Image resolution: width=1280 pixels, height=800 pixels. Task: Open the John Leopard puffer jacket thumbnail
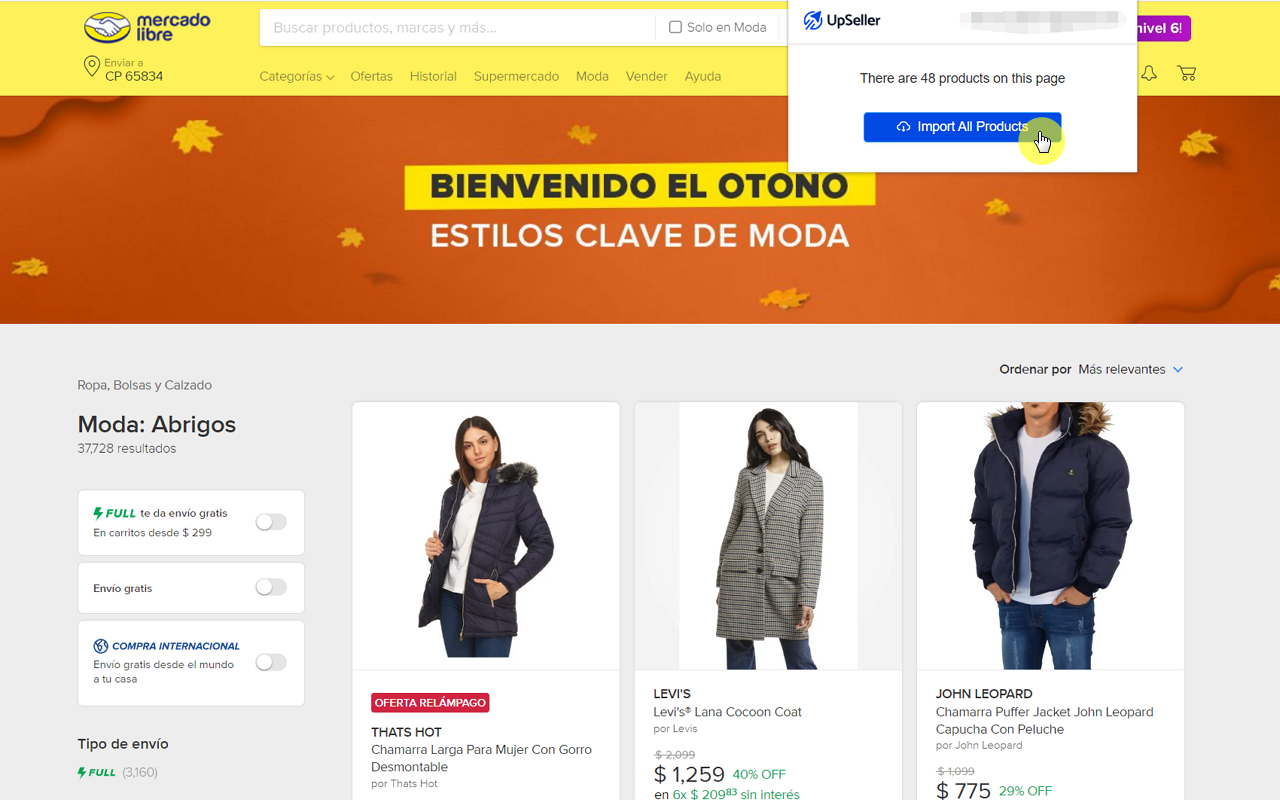[1050, 536]
